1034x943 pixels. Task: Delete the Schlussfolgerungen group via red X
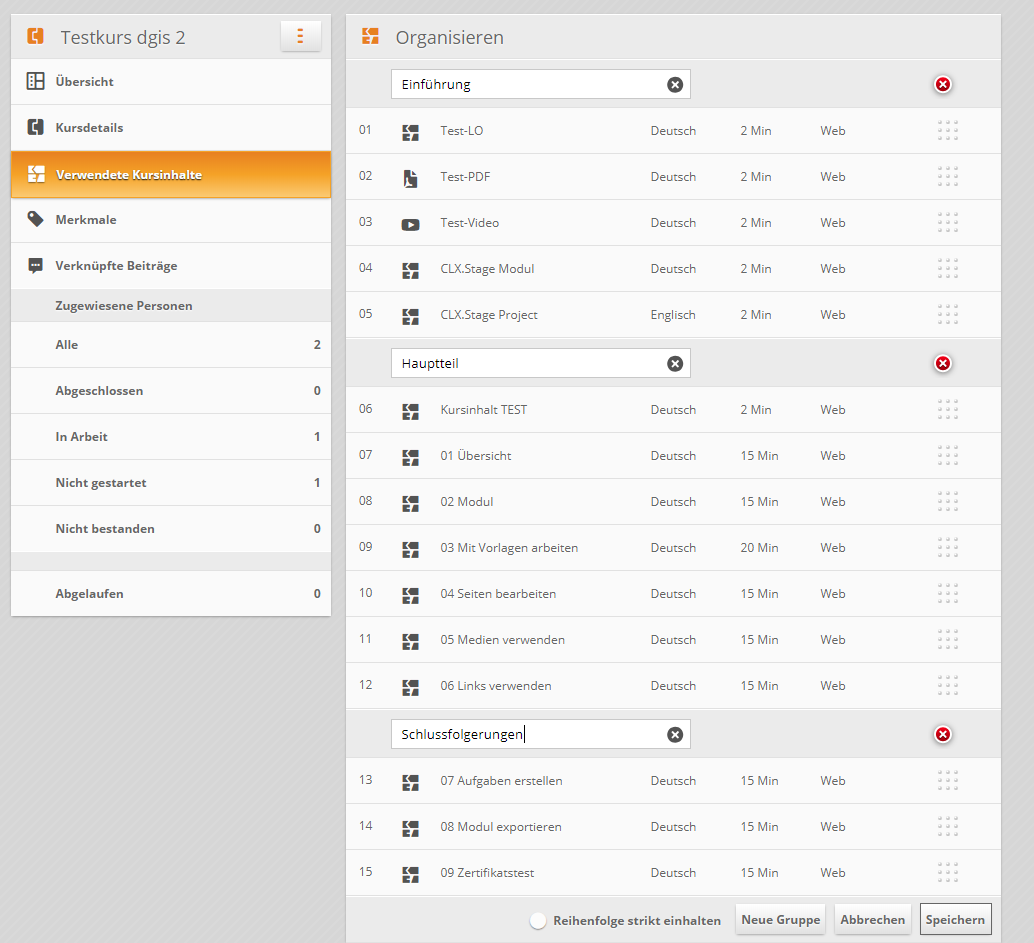(x=942, y=735)
